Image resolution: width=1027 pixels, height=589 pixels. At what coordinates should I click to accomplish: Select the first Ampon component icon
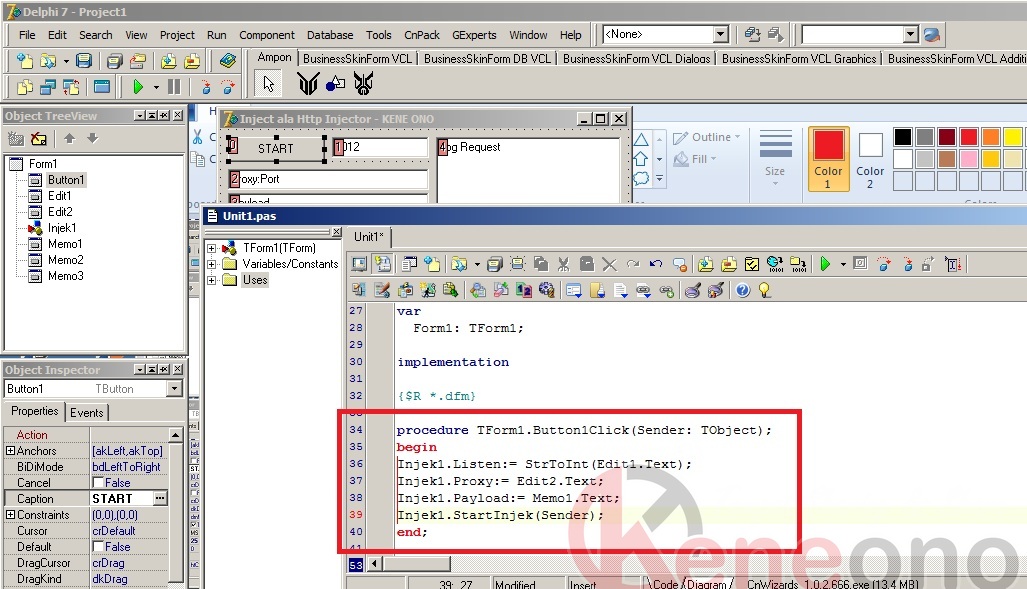(x=308, y=83)
